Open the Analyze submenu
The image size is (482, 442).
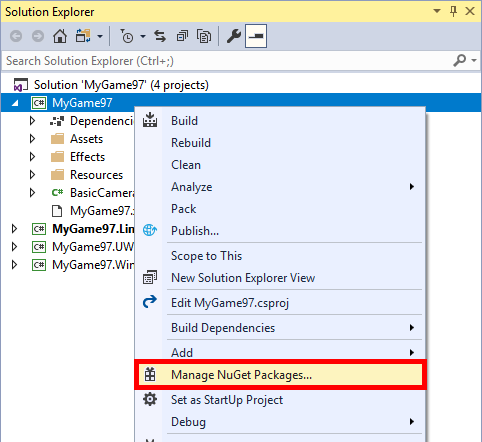coord(280,187)
